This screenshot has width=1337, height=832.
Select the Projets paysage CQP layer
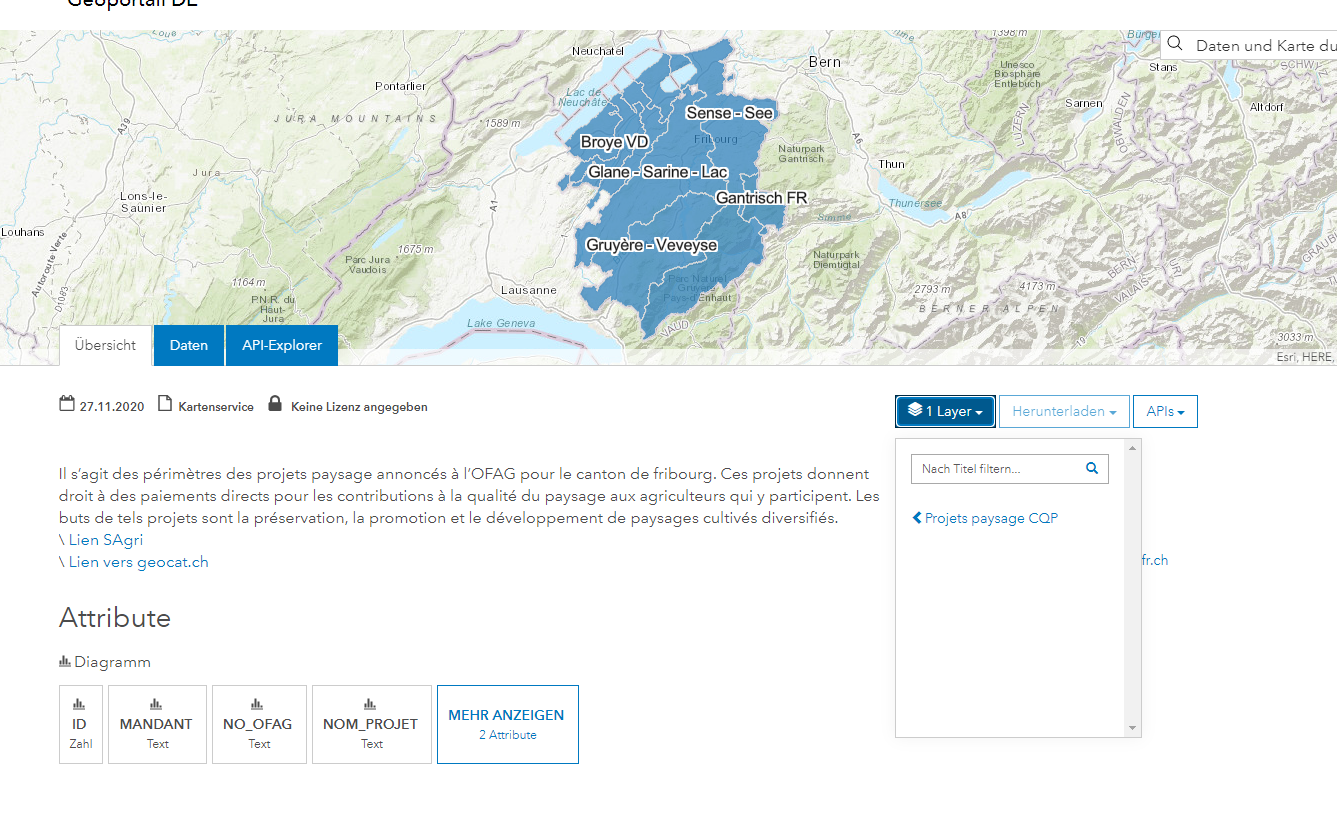coord(991,518)
